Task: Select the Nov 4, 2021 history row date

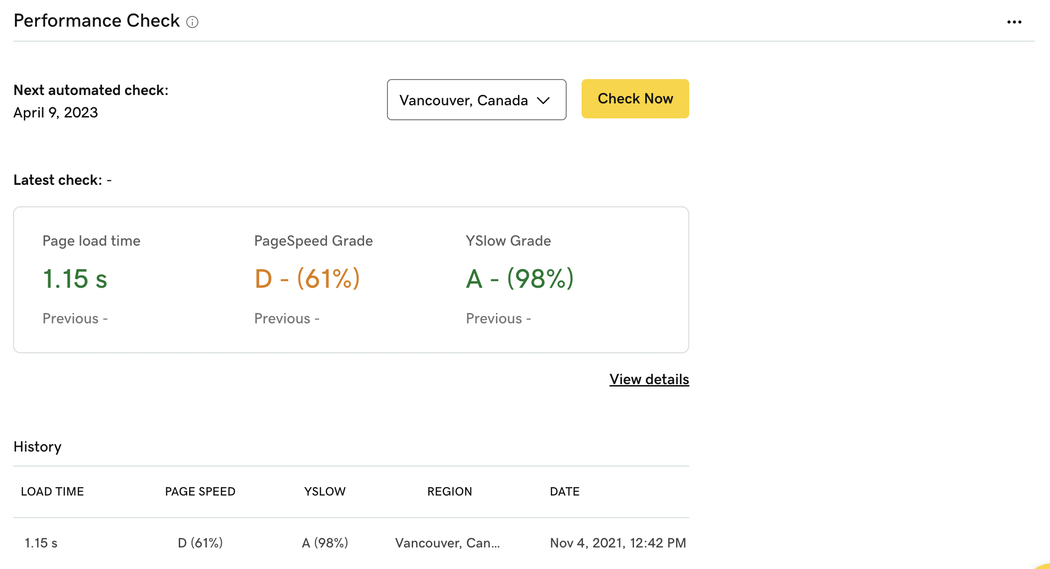Action: pyautogui.click(x=618, y=543)
